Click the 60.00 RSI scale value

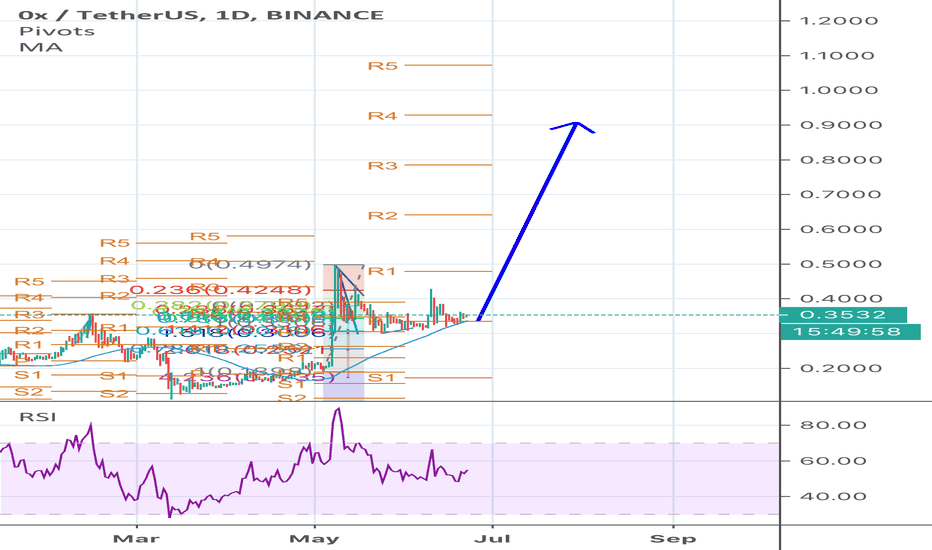pos(833,461)
